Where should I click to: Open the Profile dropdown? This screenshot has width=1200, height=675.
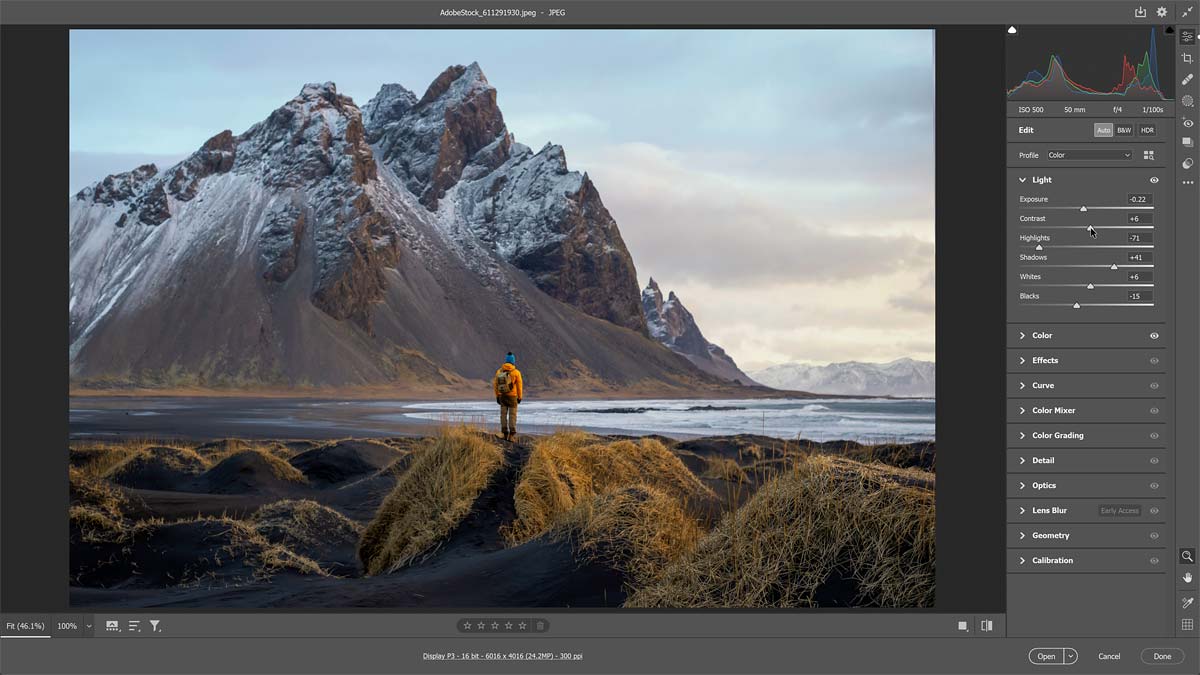tap(1090, 155)
